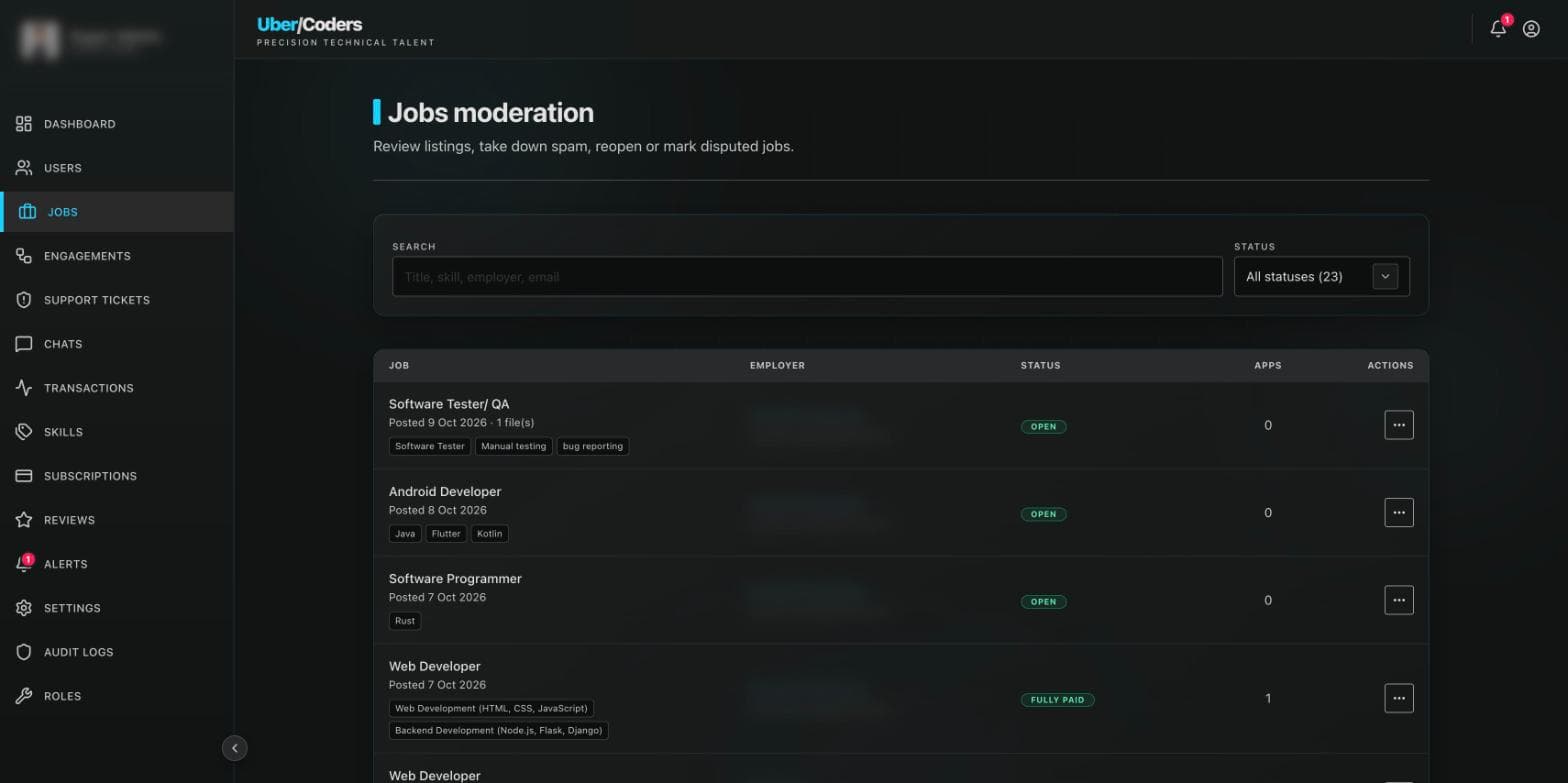This screenshot has width=1568, height=783.
Task: Click the Audit Logs shield icon
Action: click(24, 652)
